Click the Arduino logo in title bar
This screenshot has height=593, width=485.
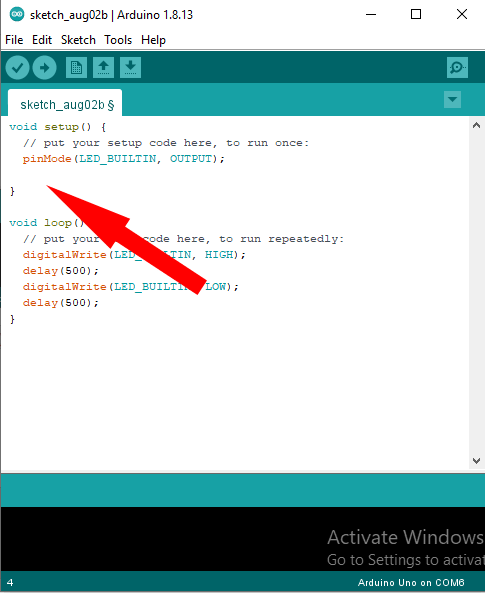pyautogui.click(x=17, y=14)
